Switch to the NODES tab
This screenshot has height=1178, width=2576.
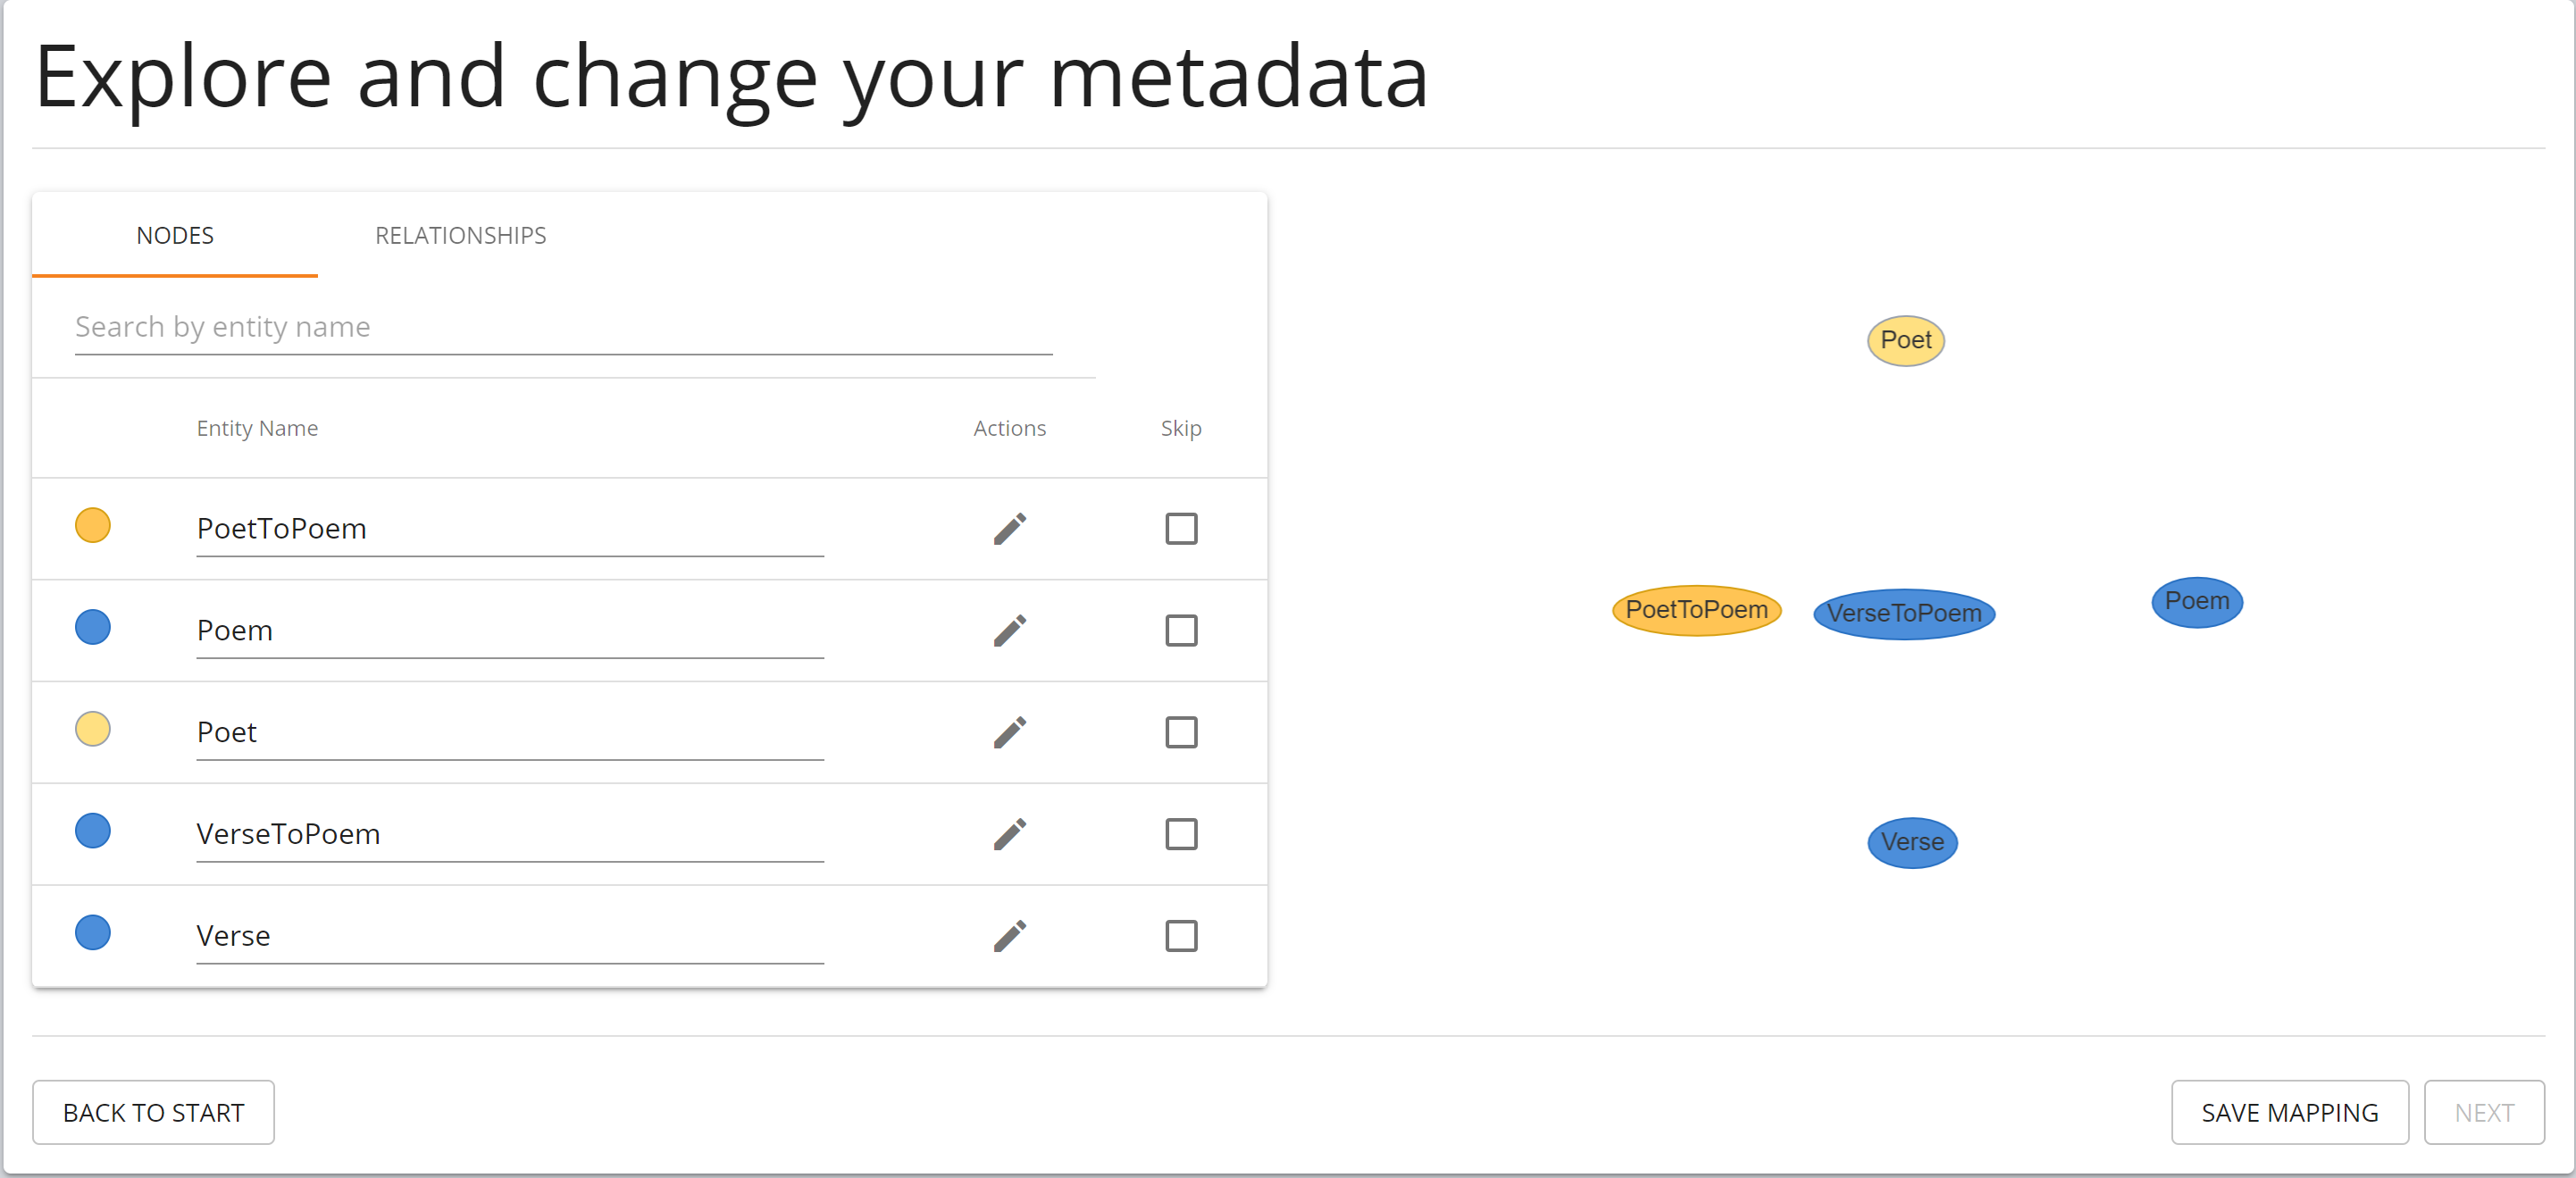tap(174, 236)
